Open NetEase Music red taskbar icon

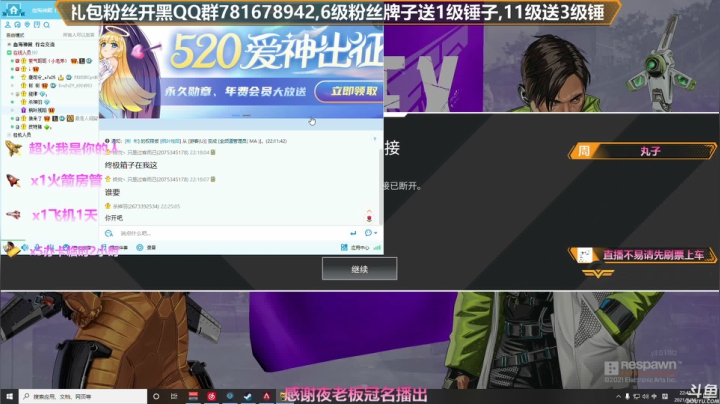[x=211, y=396]
